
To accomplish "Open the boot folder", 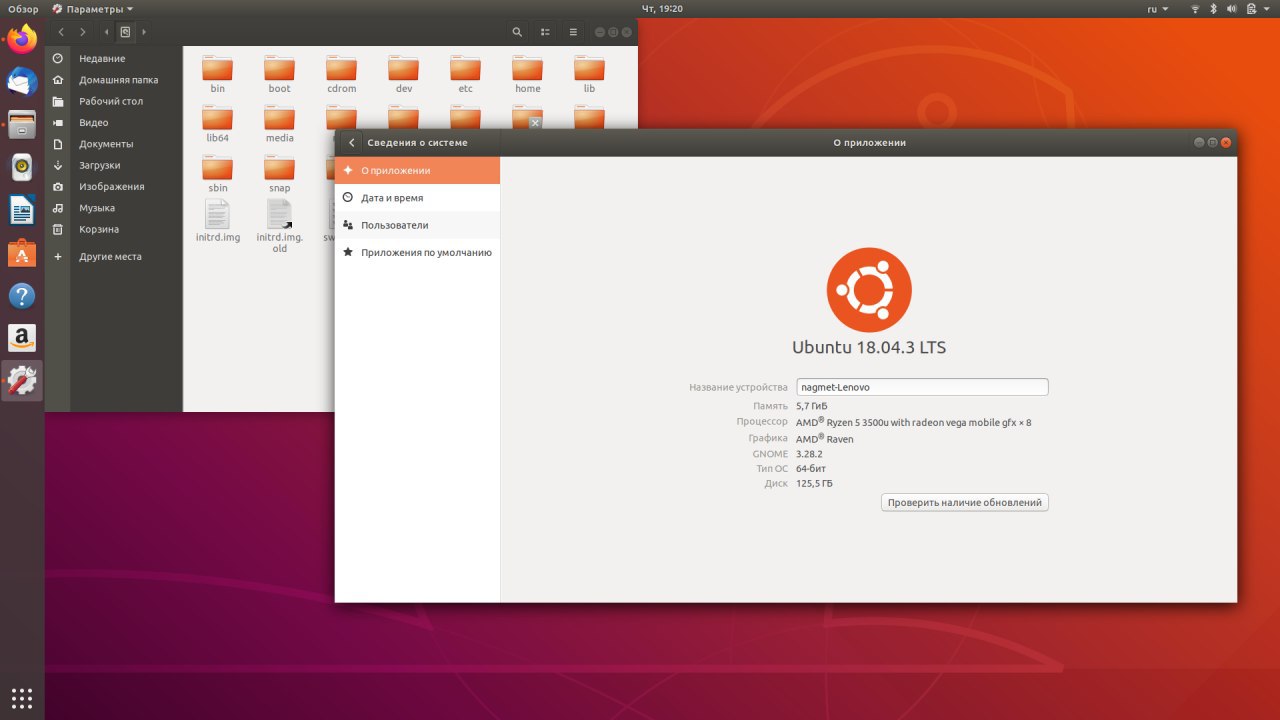I will [280, 74].
